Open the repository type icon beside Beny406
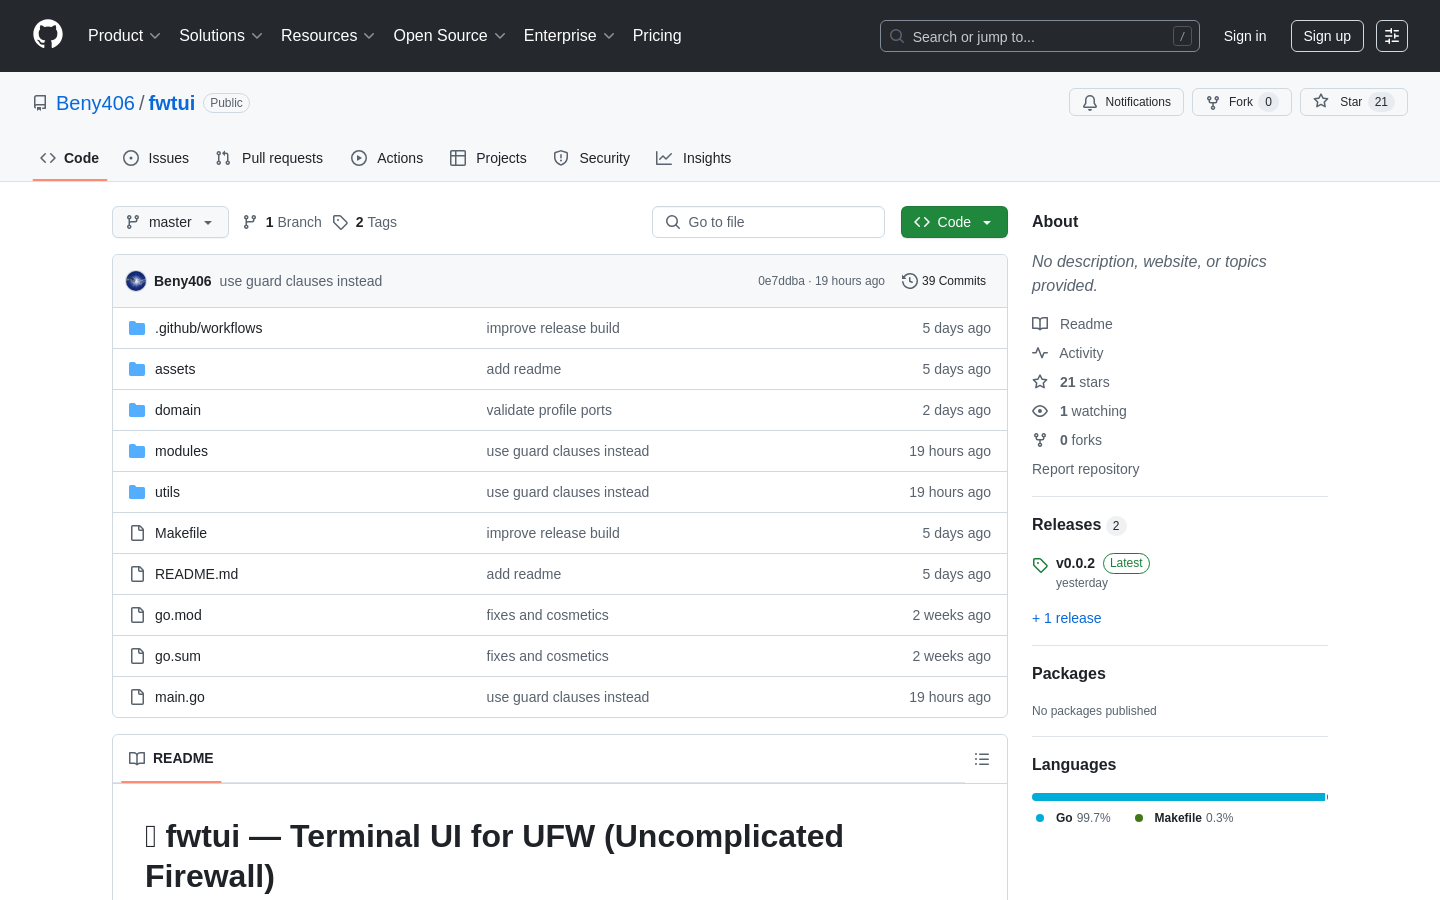Viewport: 1440px width, 900px height. (40, 103)
